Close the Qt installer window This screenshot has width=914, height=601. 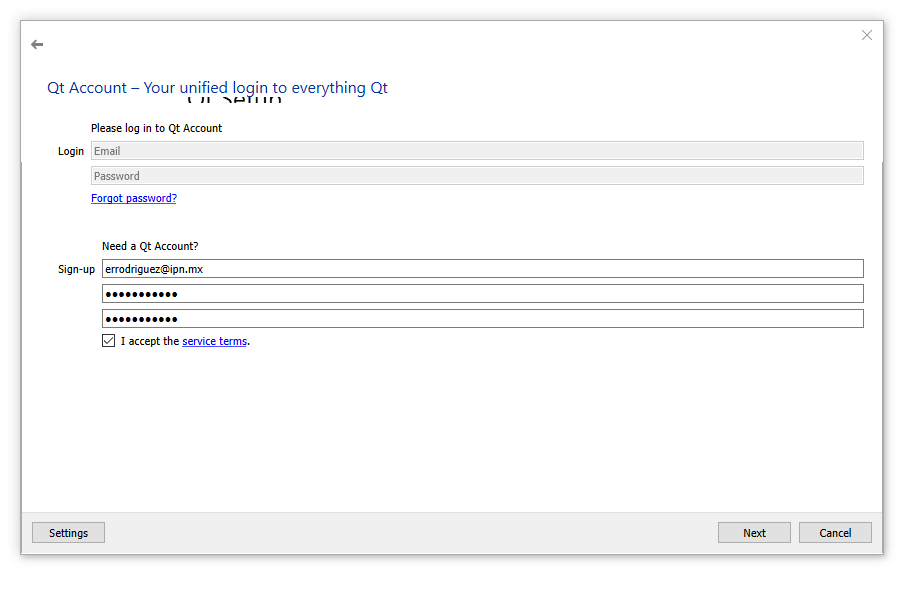[866, 35]
